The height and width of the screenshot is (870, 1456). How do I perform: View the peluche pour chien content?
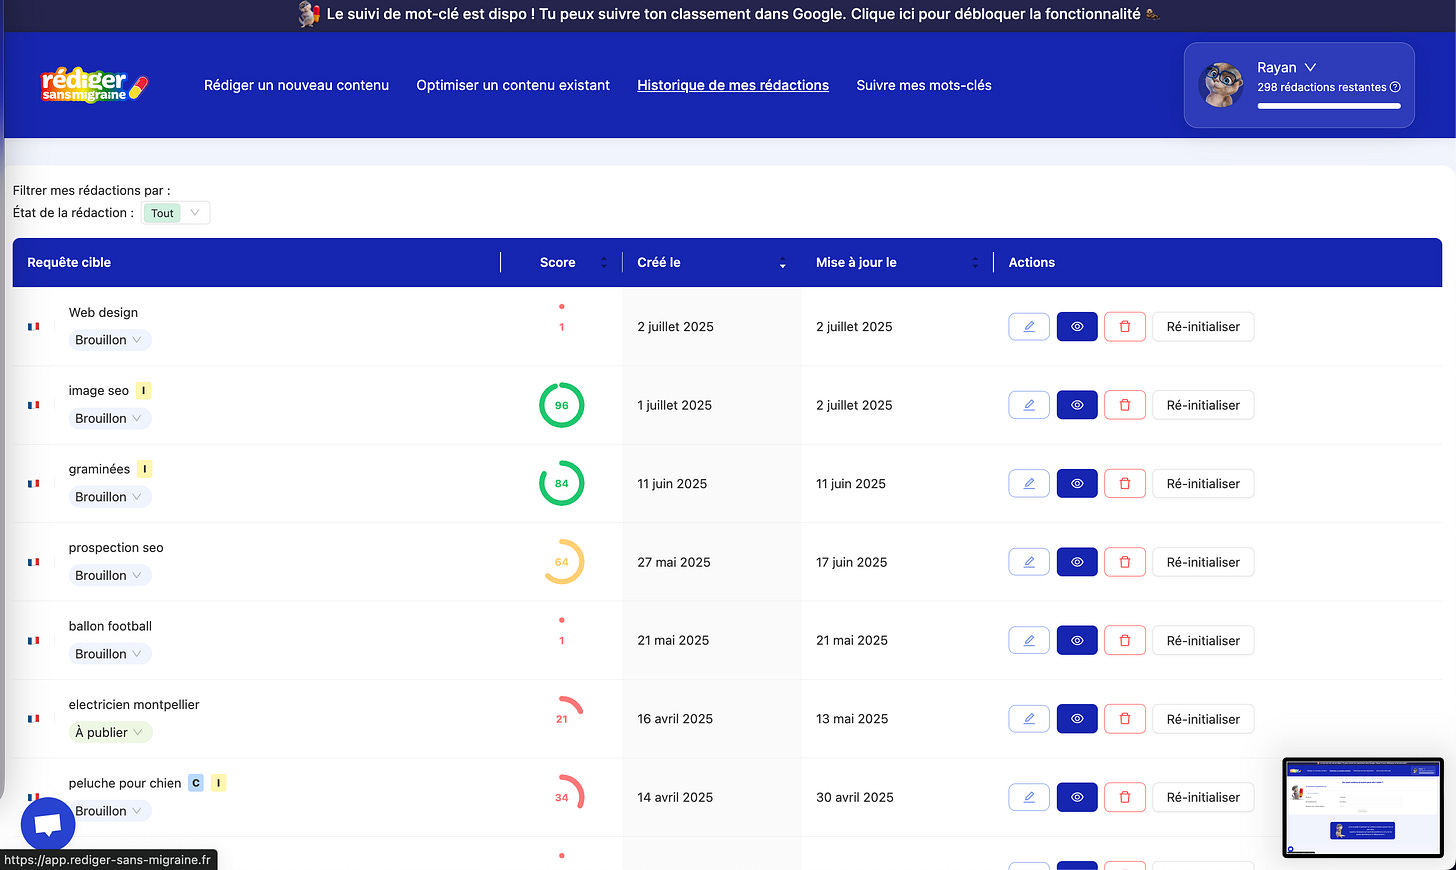1077,798
